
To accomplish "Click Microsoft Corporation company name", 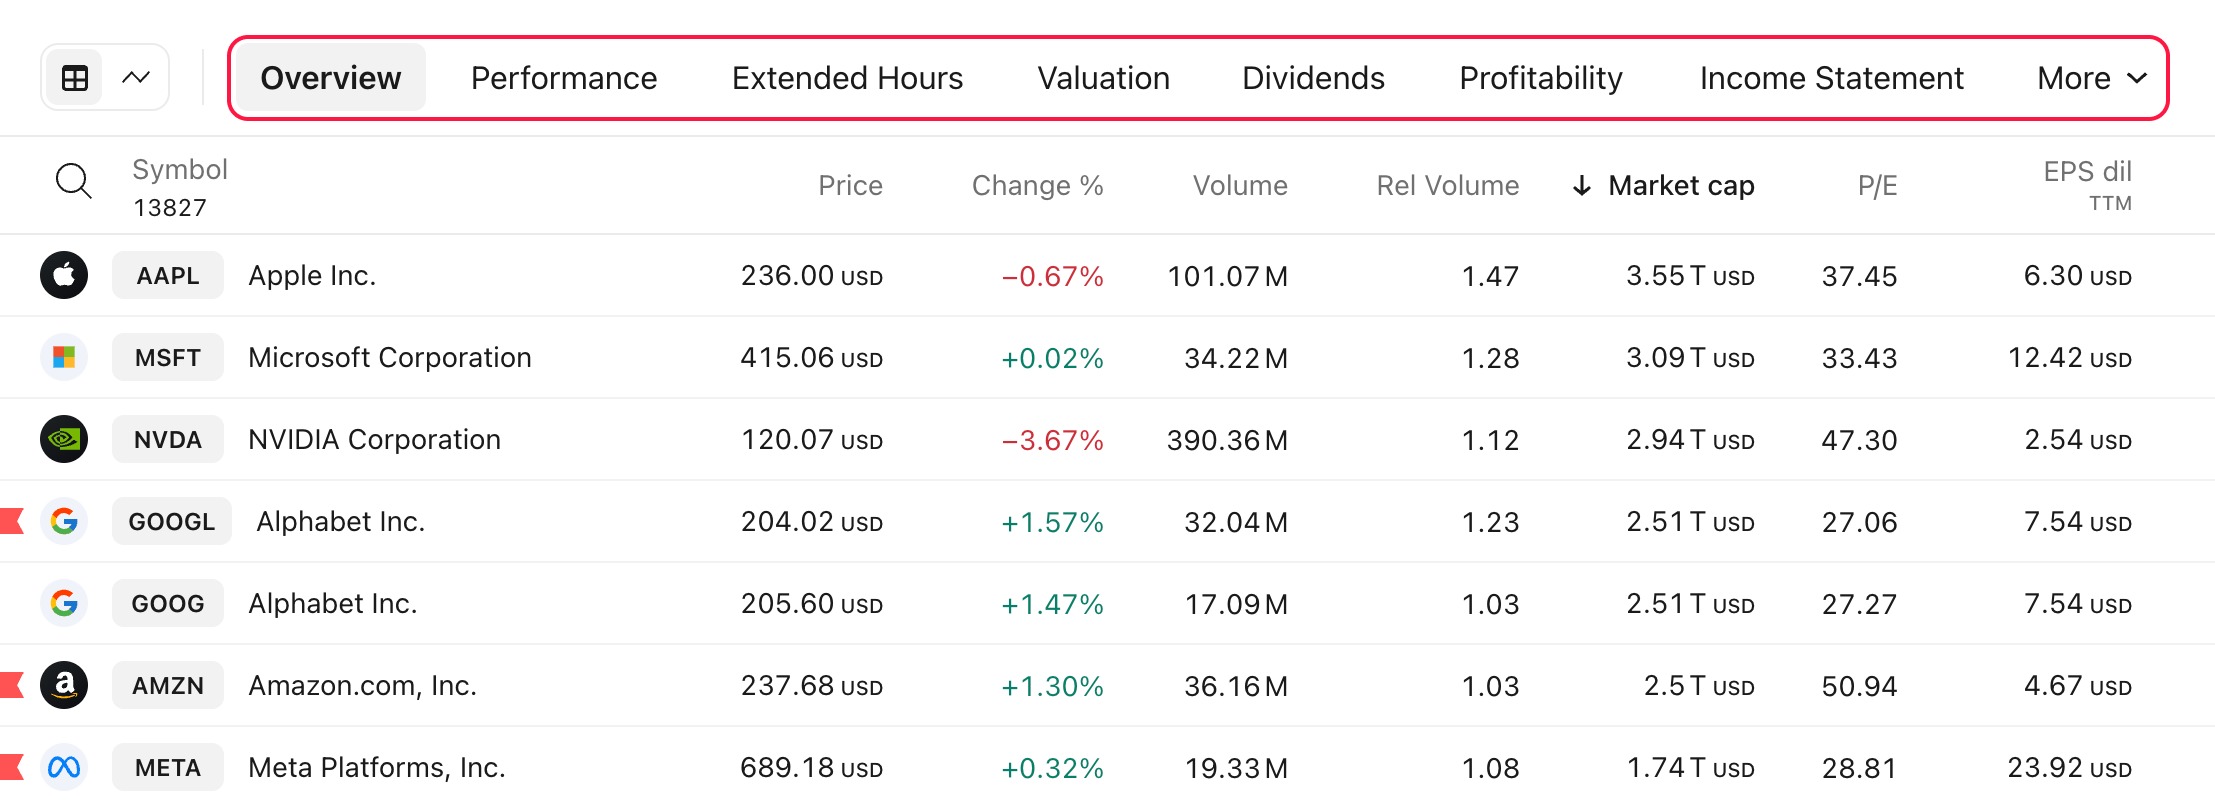I will tap(390, 357).
